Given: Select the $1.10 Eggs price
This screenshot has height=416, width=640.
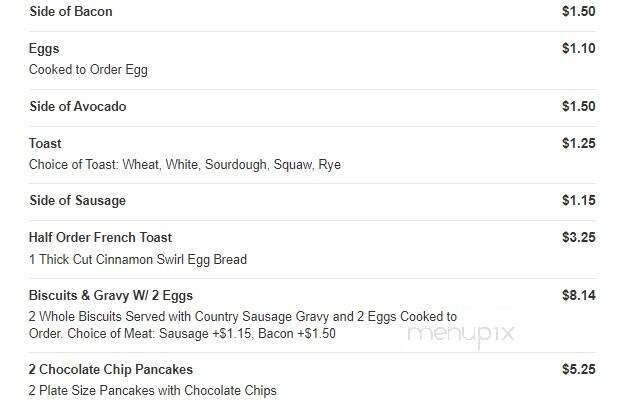Looking at the screenshot, I should click(578, 48).
